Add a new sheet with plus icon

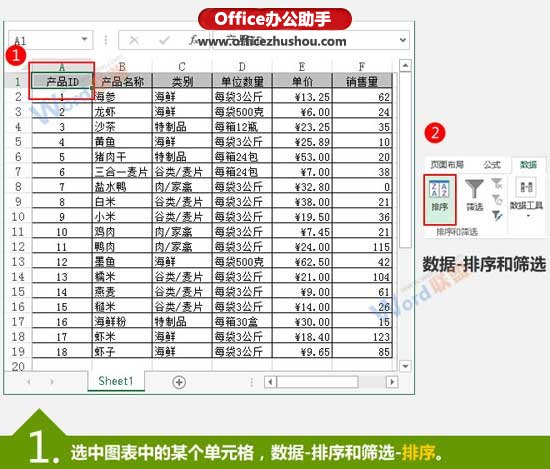click(x=179, y=382)
